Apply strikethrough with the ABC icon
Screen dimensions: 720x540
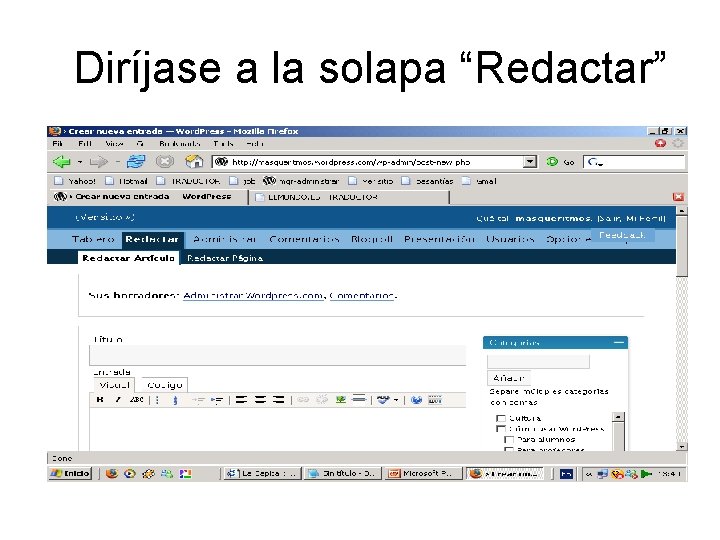pos(136,400)
